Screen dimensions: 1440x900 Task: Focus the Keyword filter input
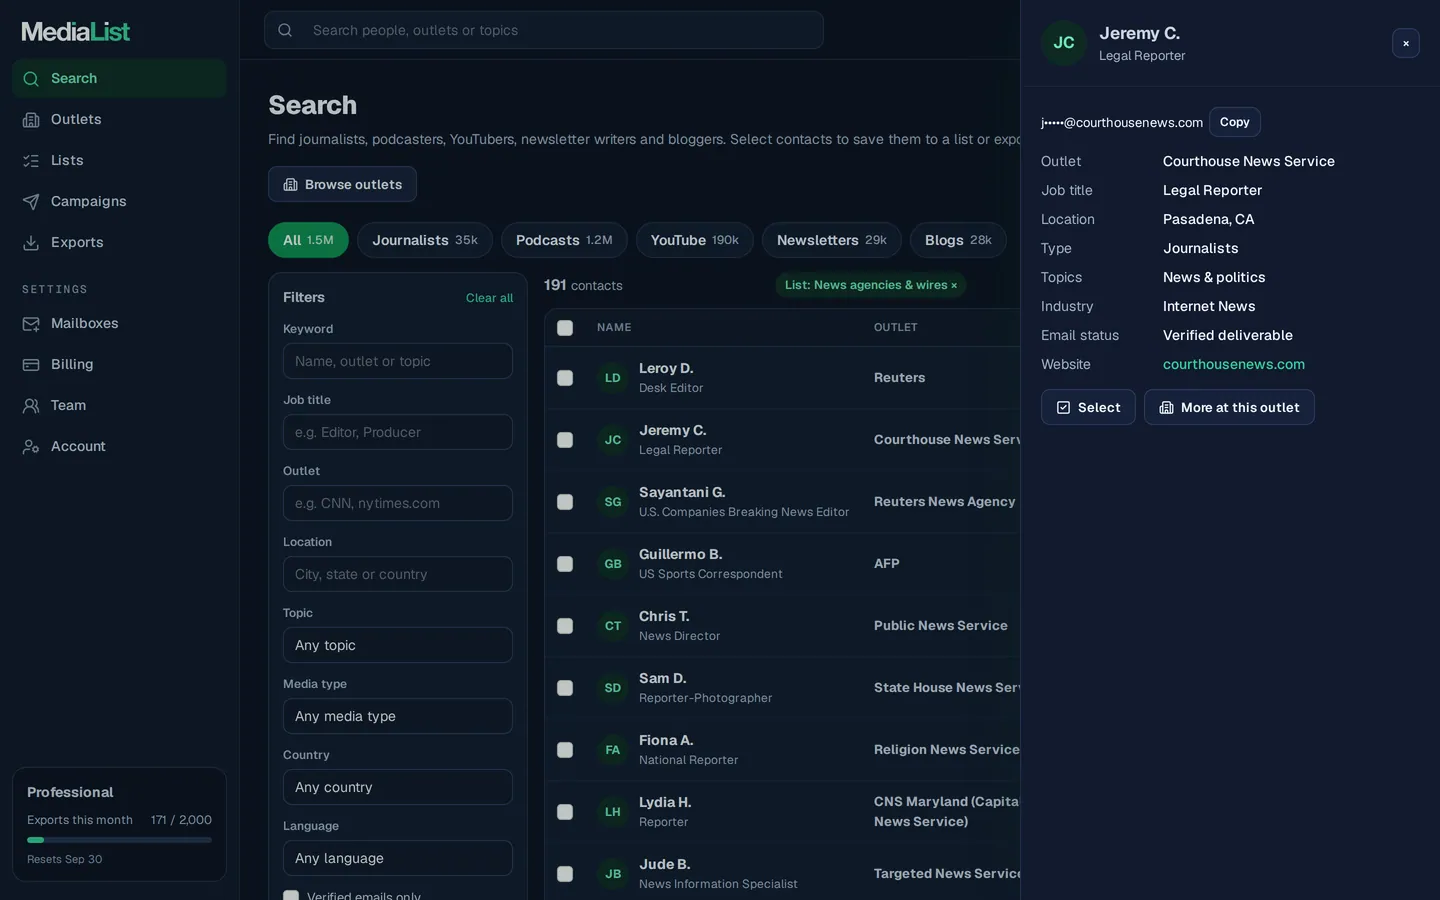[x=398, y=361]
